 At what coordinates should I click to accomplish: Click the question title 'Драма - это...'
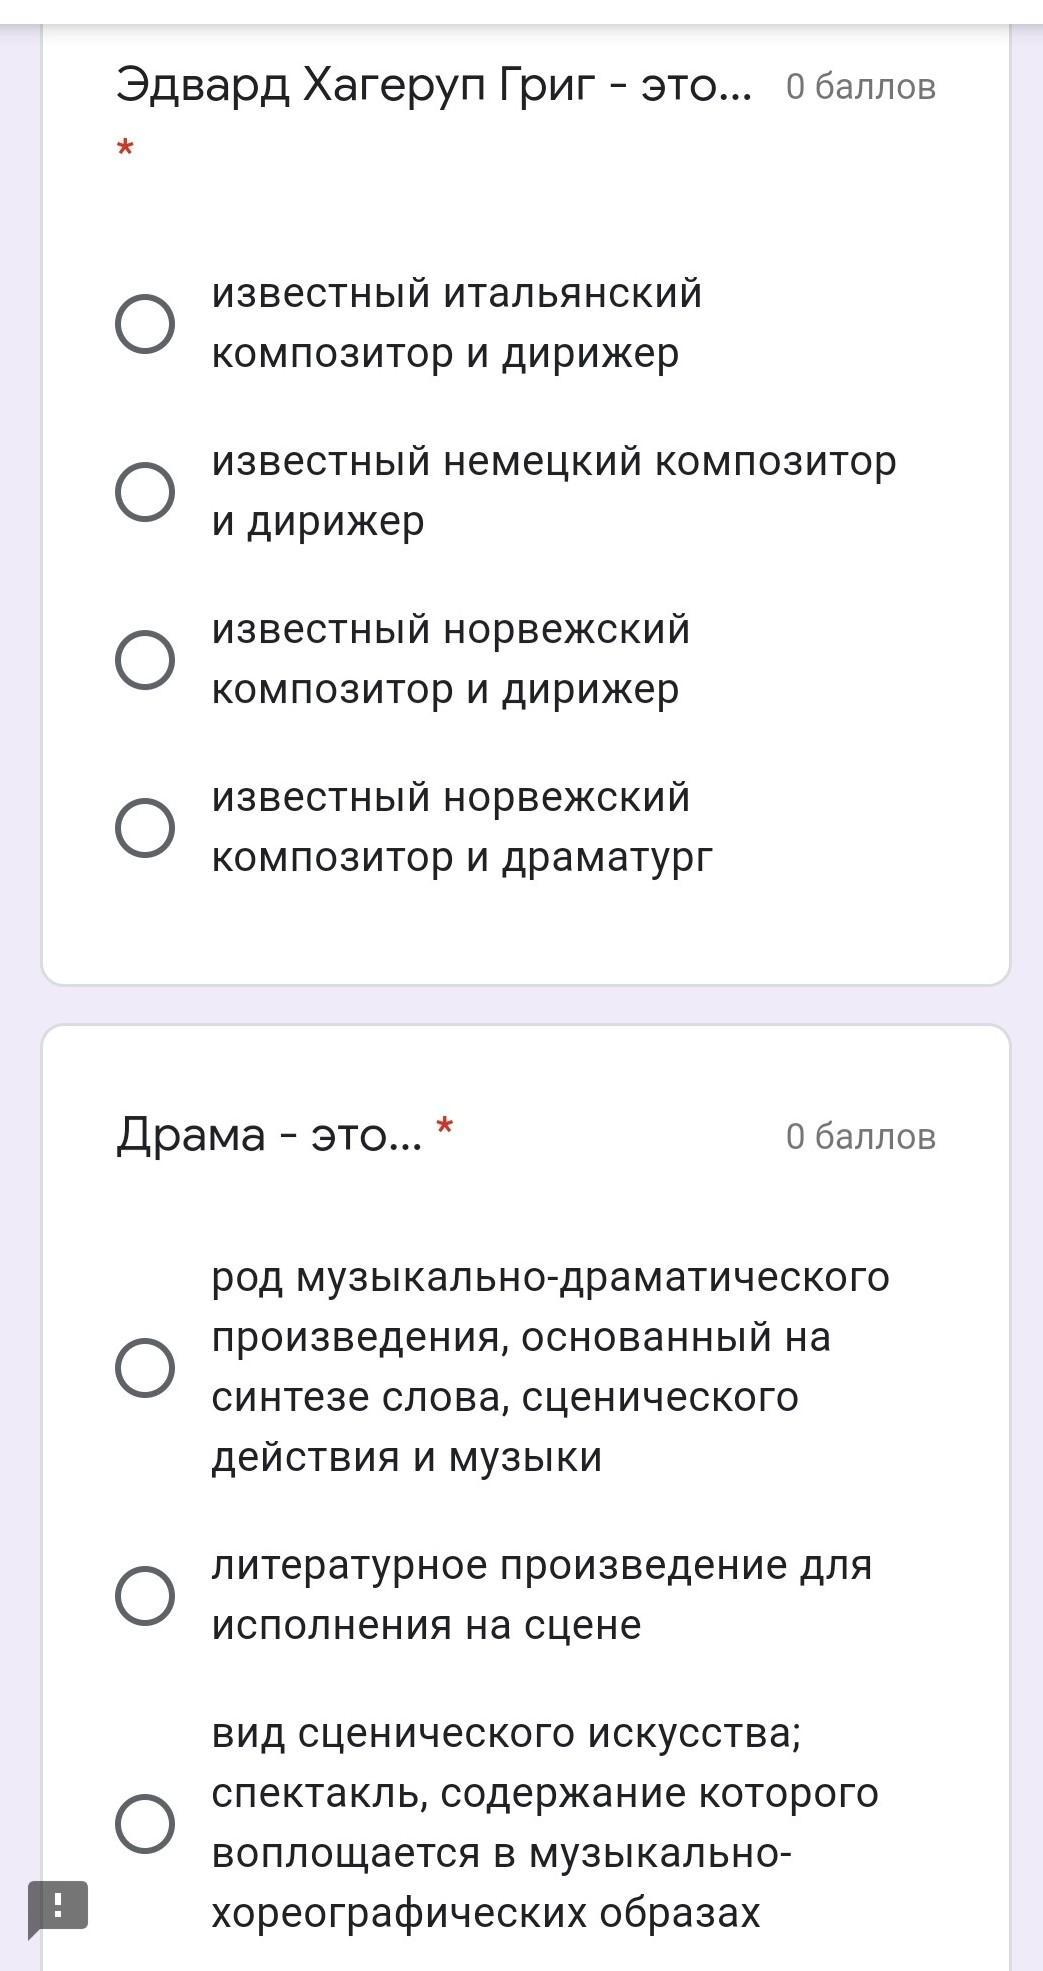click(269, 1135)
